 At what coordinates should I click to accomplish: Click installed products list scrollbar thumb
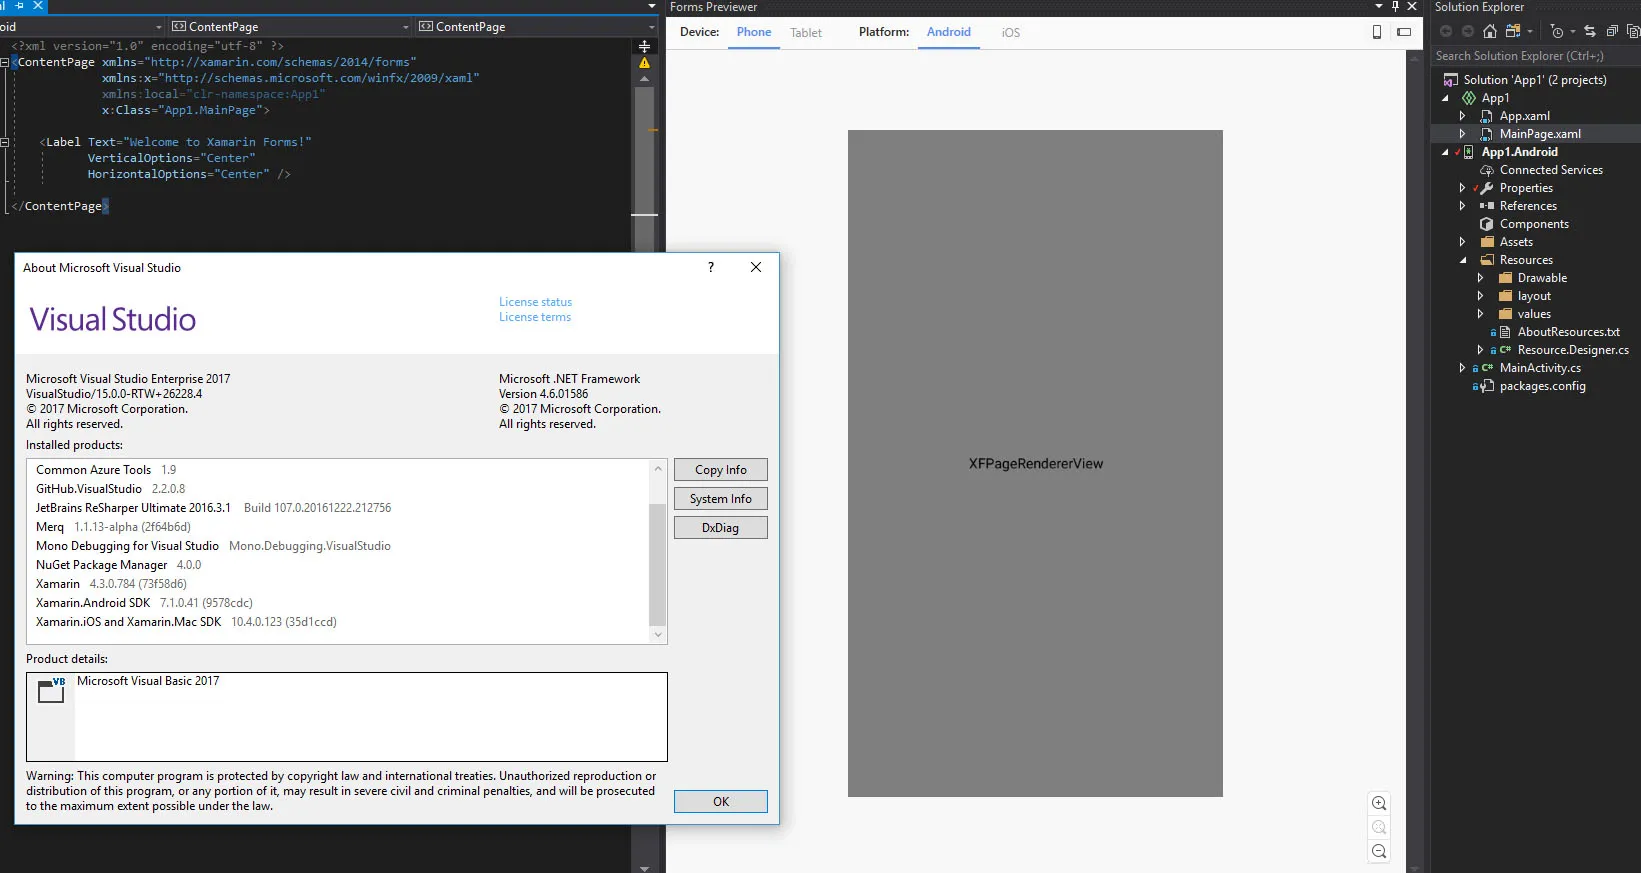coord(657,564)
